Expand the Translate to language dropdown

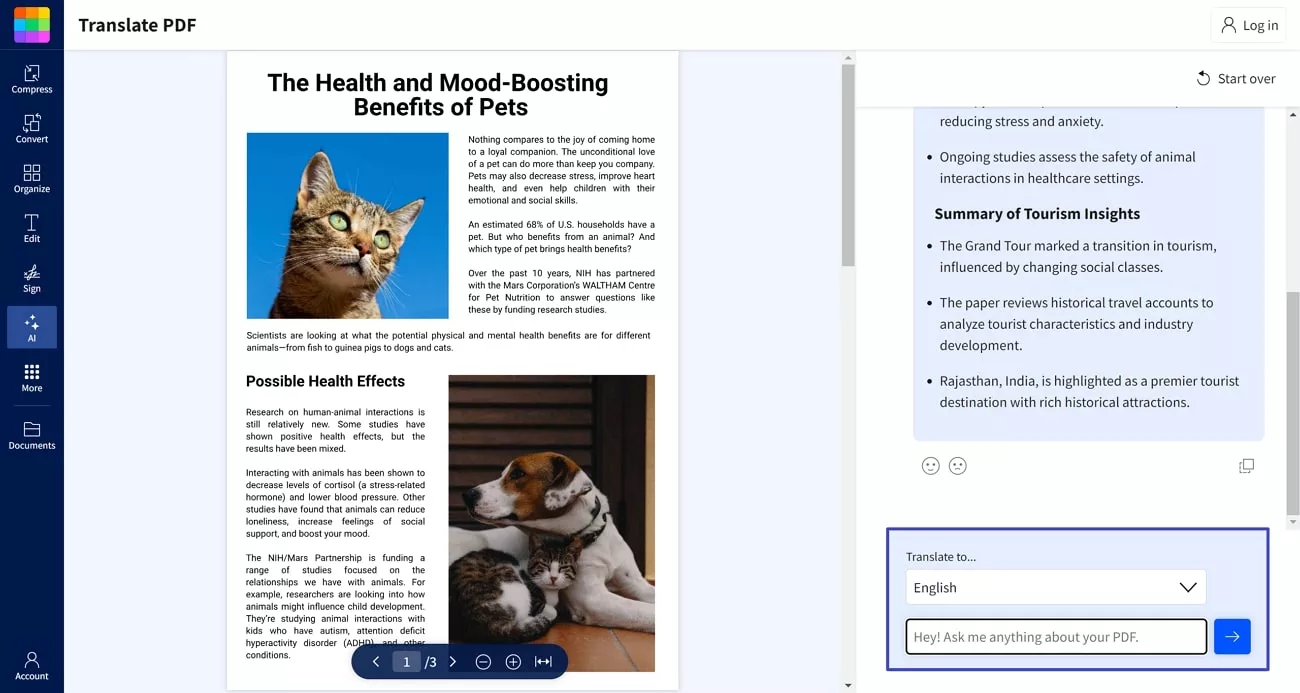click(x=1055, y=587)
